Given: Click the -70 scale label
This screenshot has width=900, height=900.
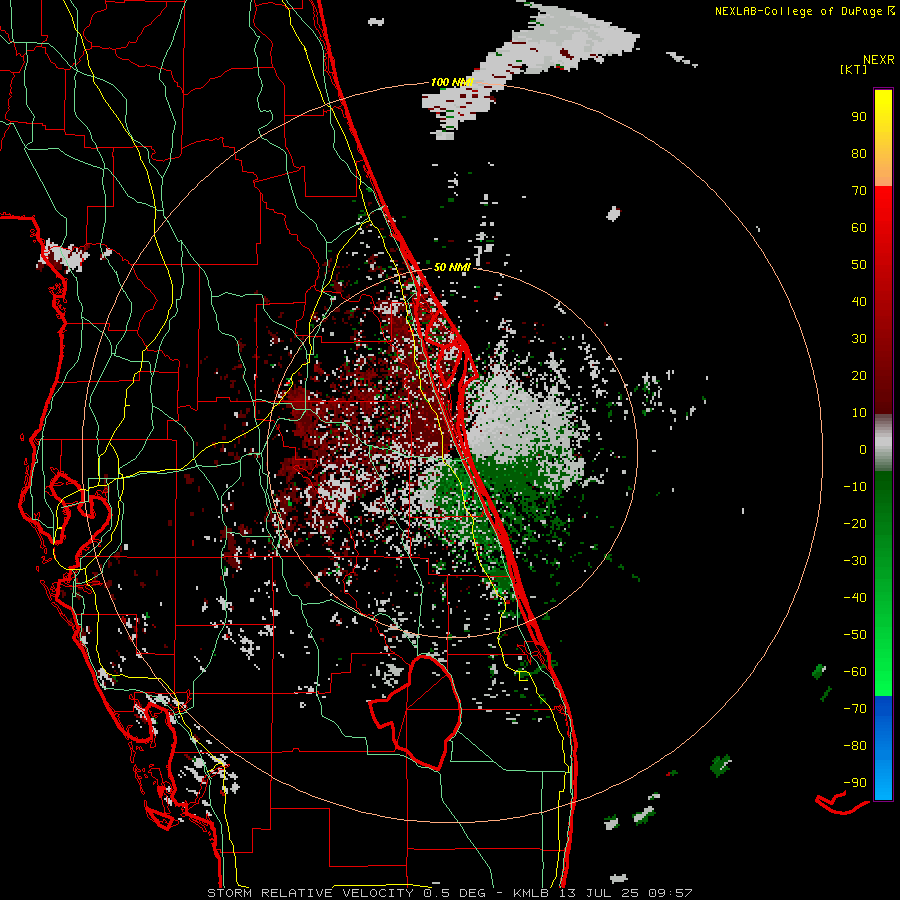Looking at the screenshot, I should click(855, 709).
